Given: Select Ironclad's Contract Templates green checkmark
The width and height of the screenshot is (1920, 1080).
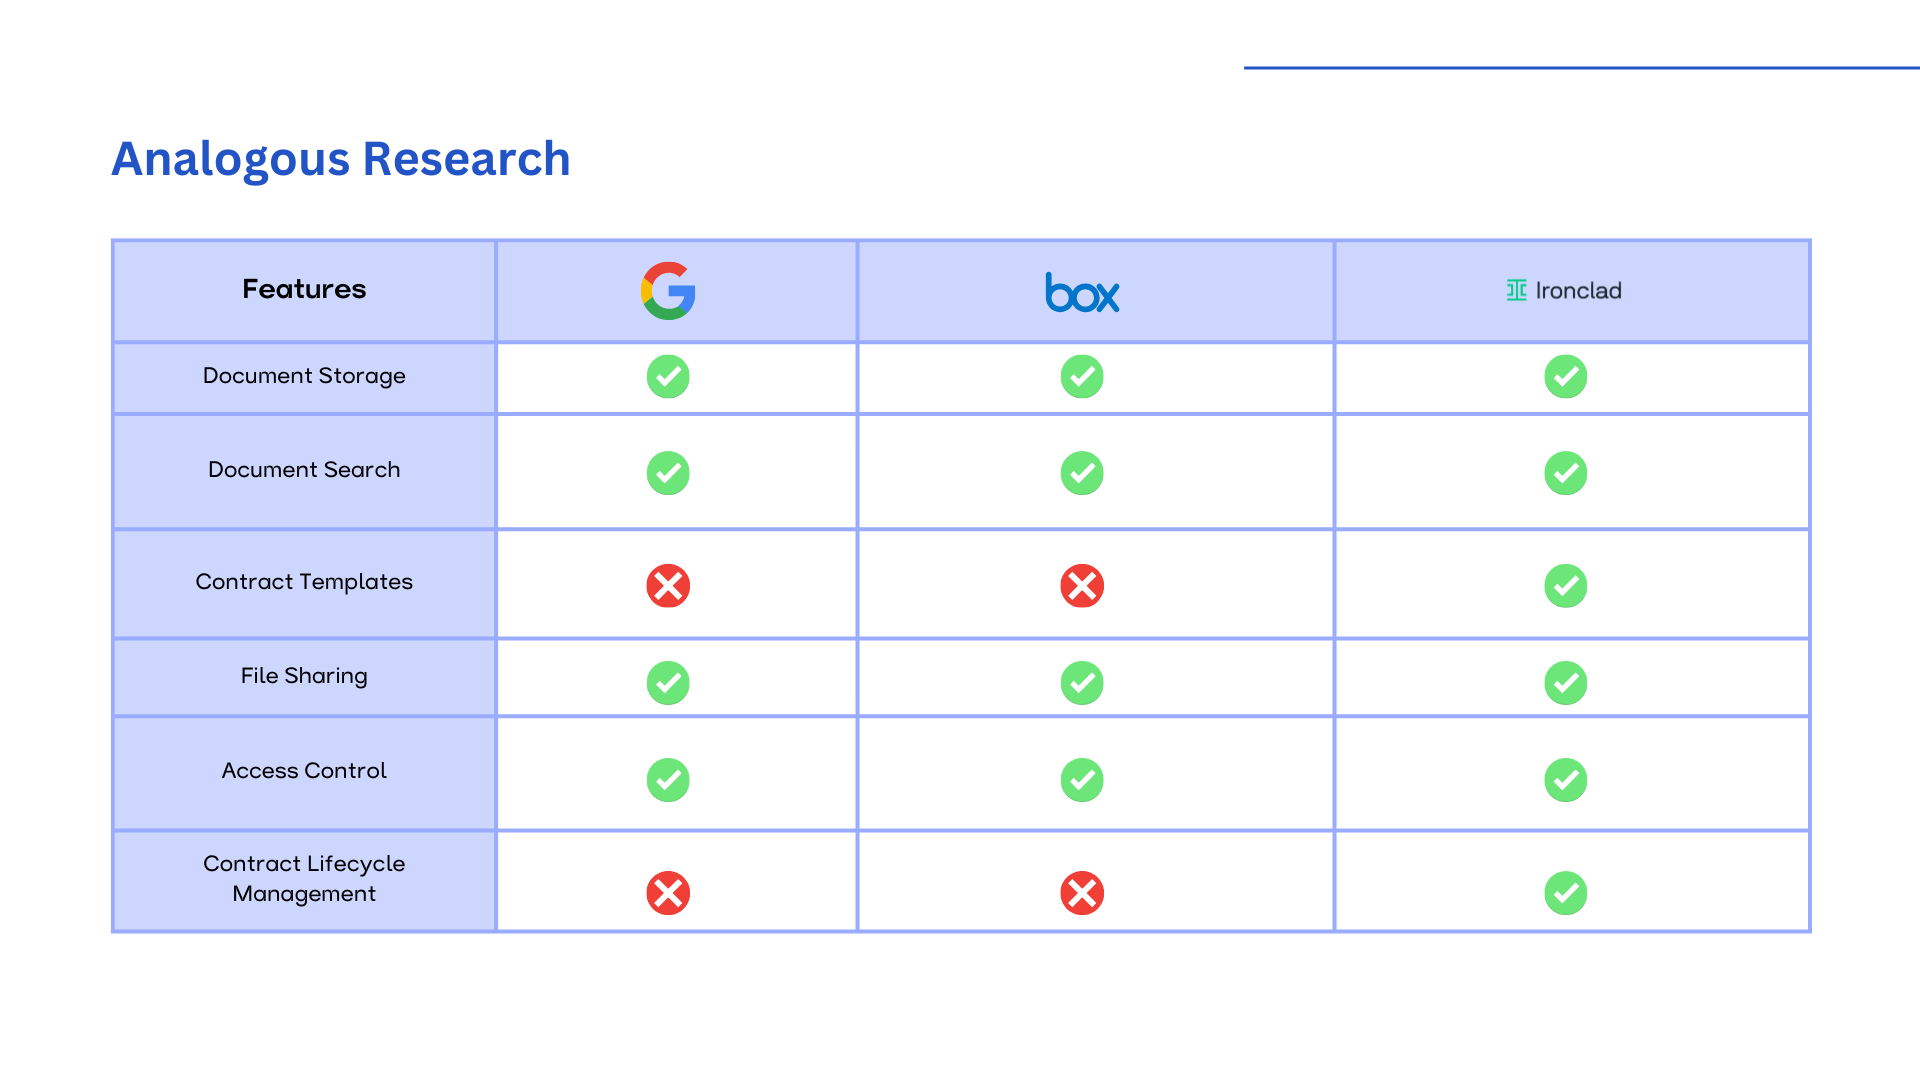Looking at the screenshot, I should point(1566,586).
